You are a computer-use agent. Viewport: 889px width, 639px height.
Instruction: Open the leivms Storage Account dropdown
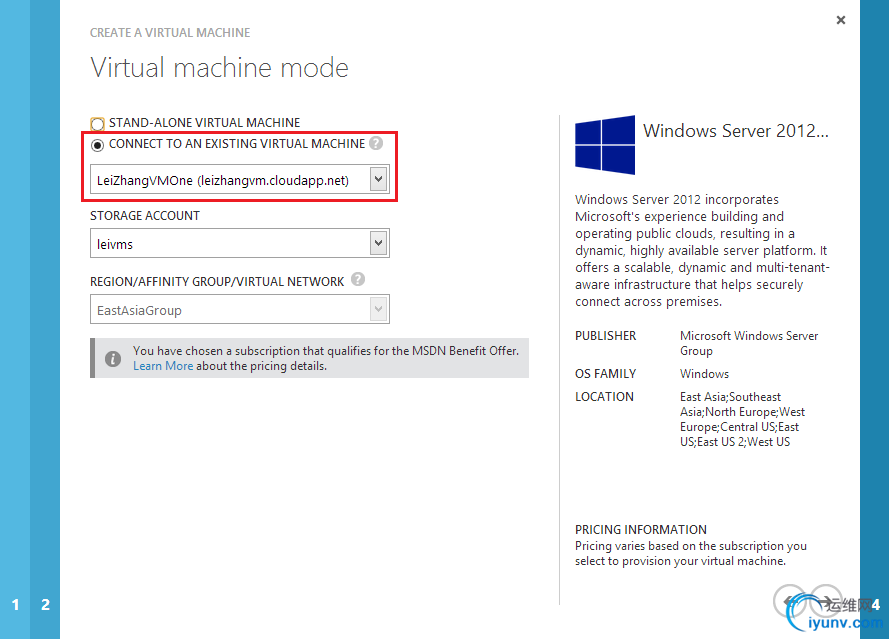click(x=239, y=244)
